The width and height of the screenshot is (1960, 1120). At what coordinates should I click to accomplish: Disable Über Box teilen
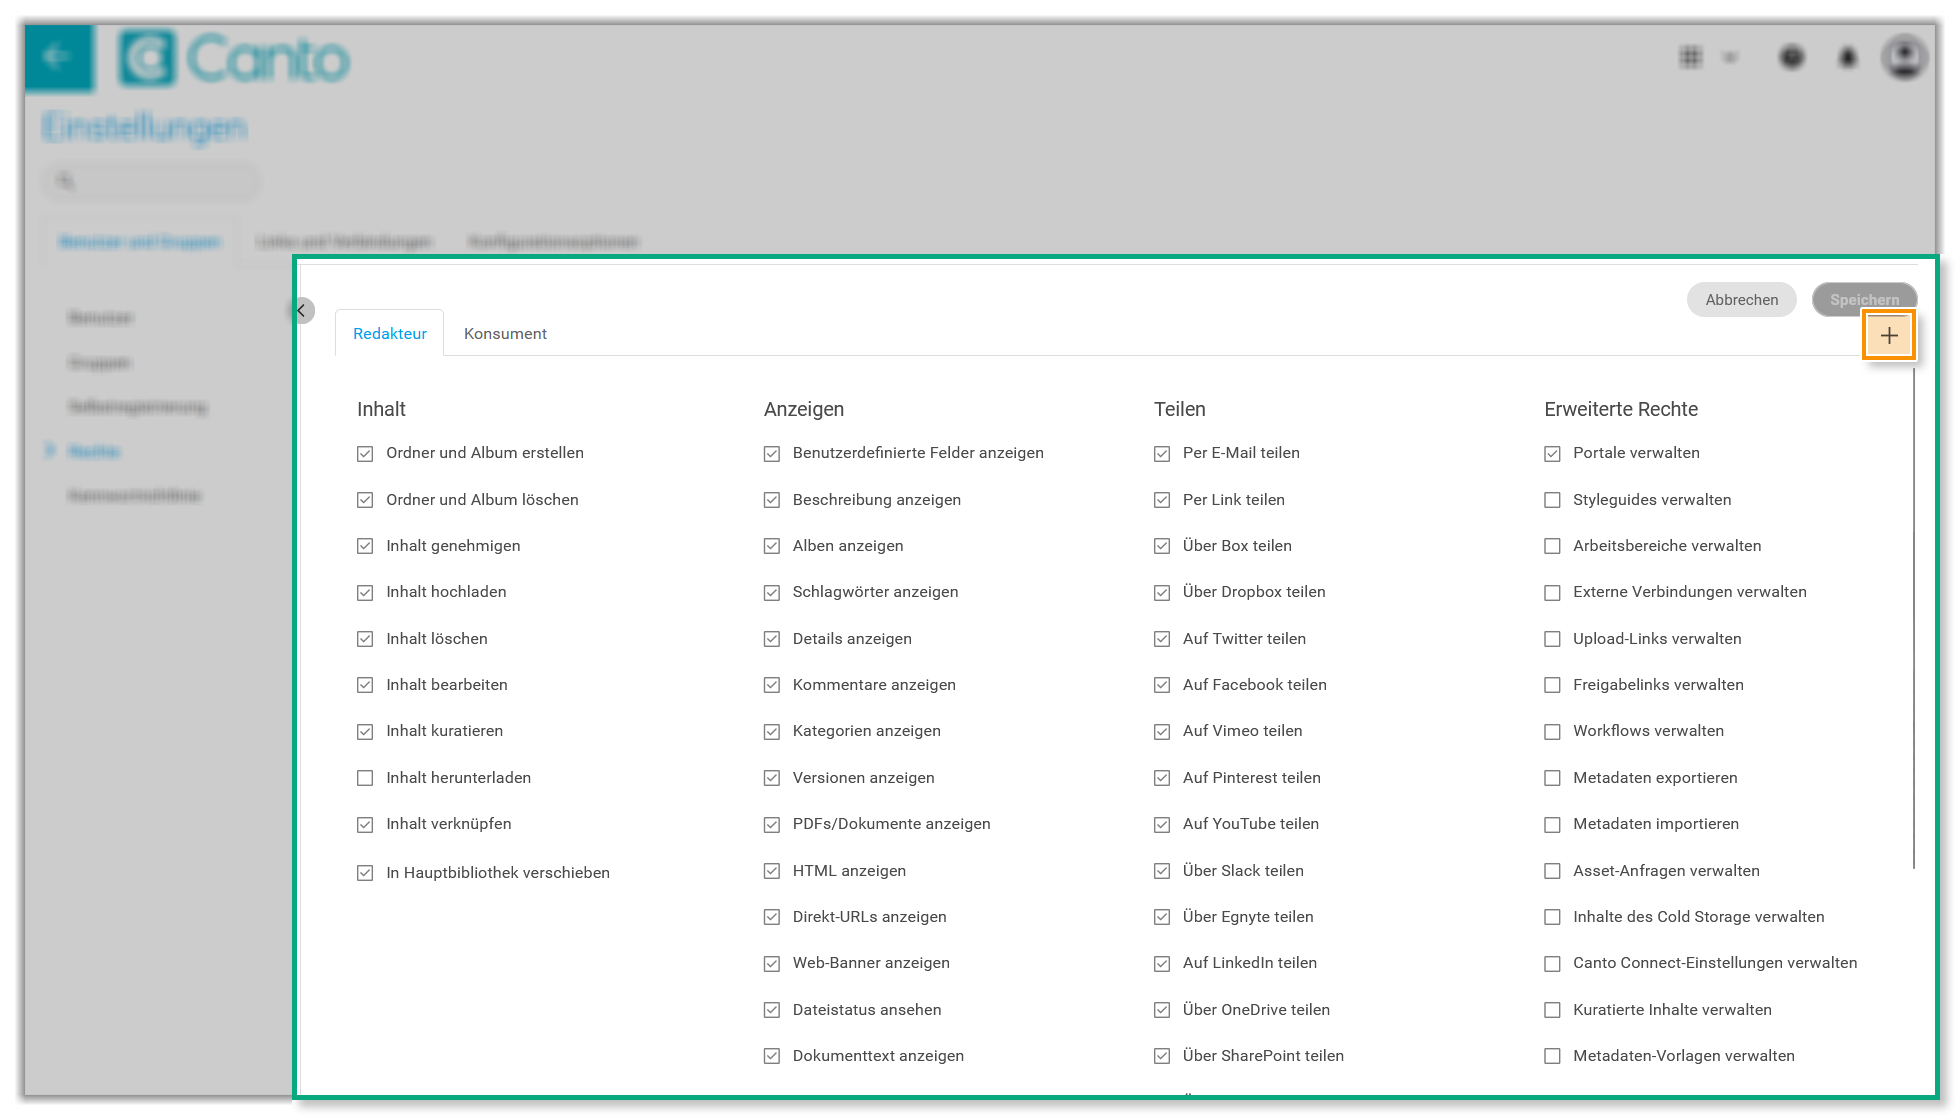click(x=1162, y=546)
